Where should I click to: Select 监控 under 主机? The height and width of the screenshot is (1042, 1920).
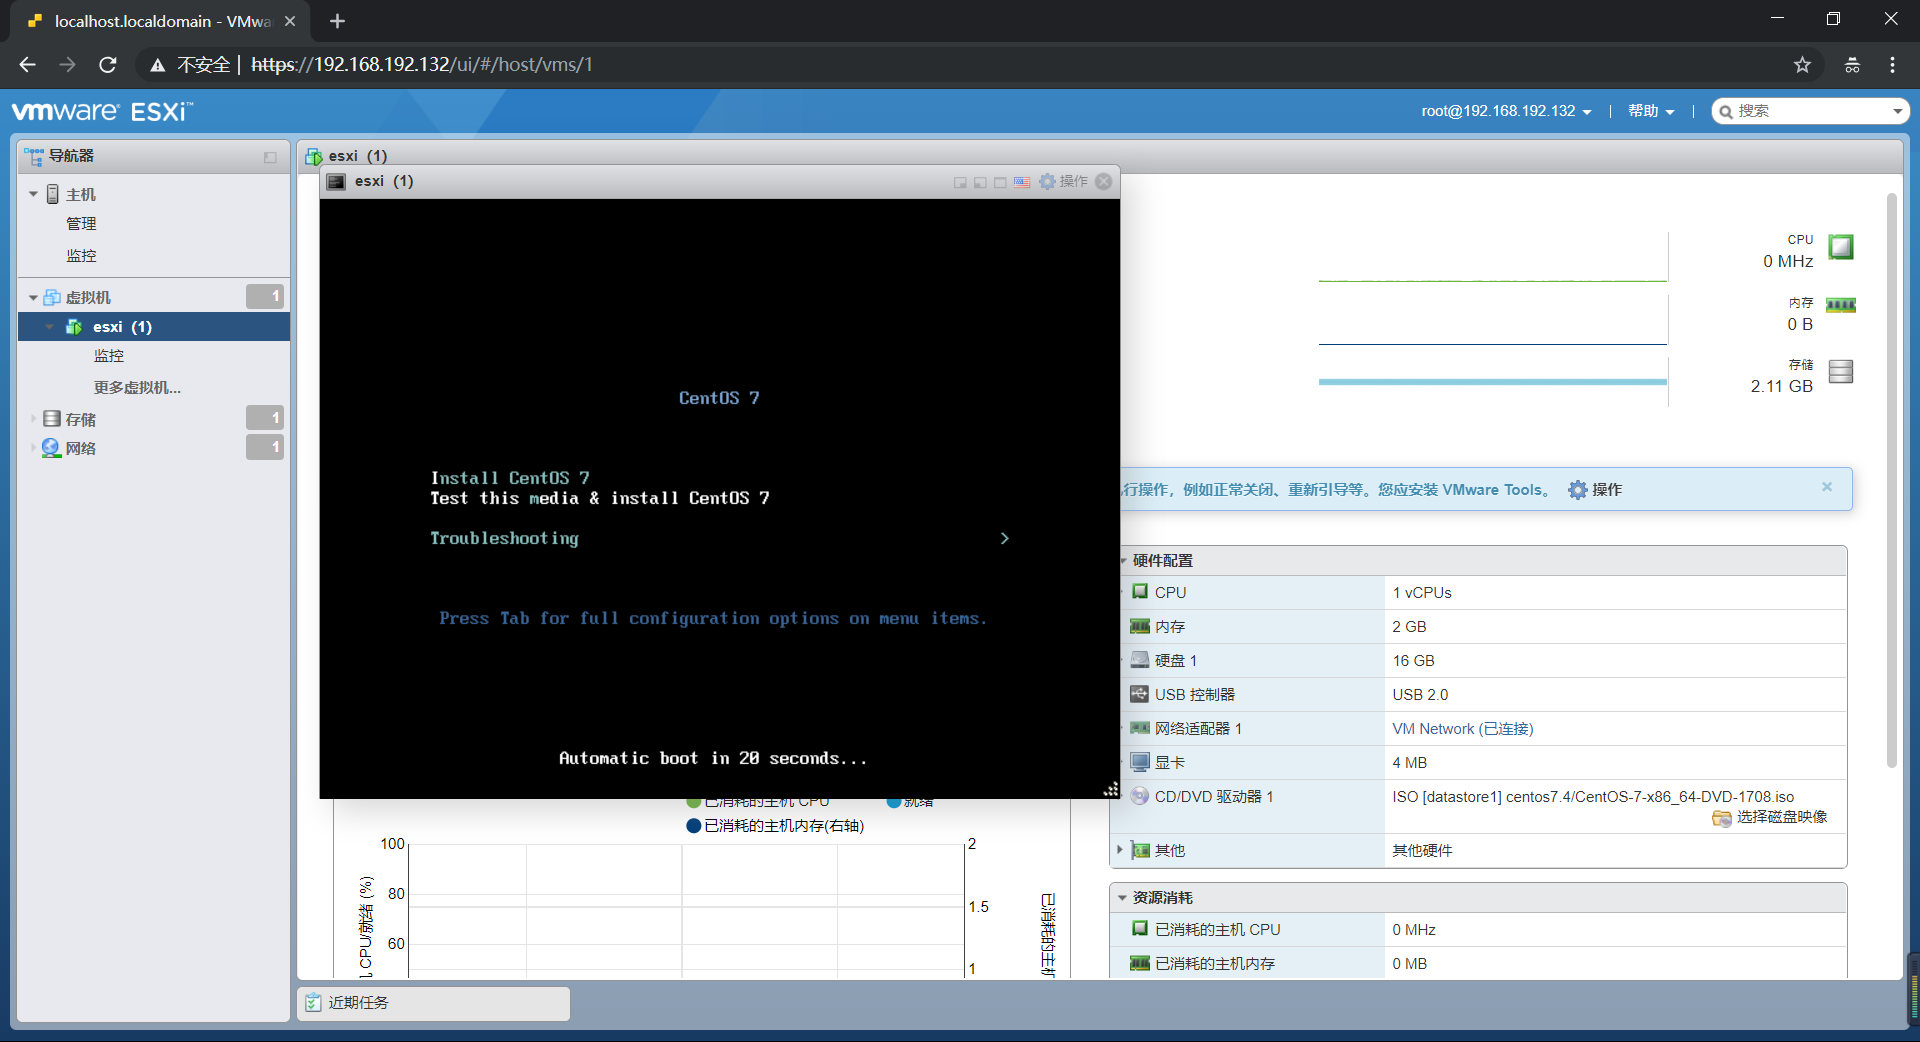(x=81, y=256)
